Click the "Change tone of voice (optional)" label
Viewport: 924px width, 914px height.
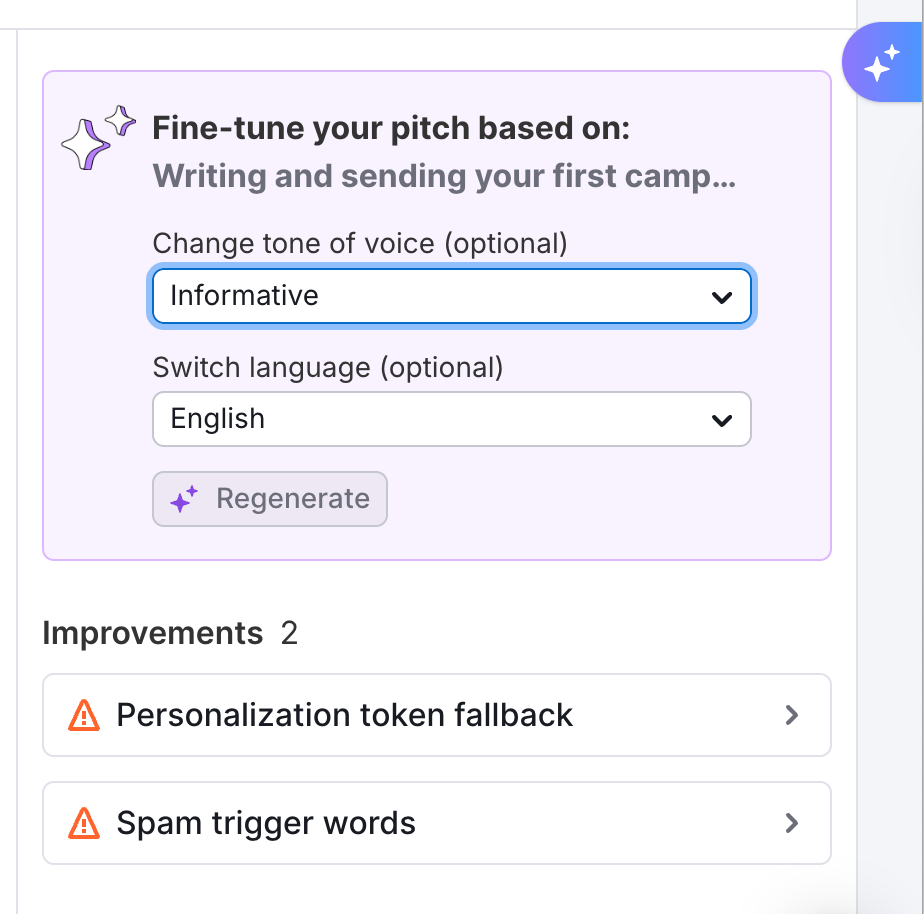(360, 243)
